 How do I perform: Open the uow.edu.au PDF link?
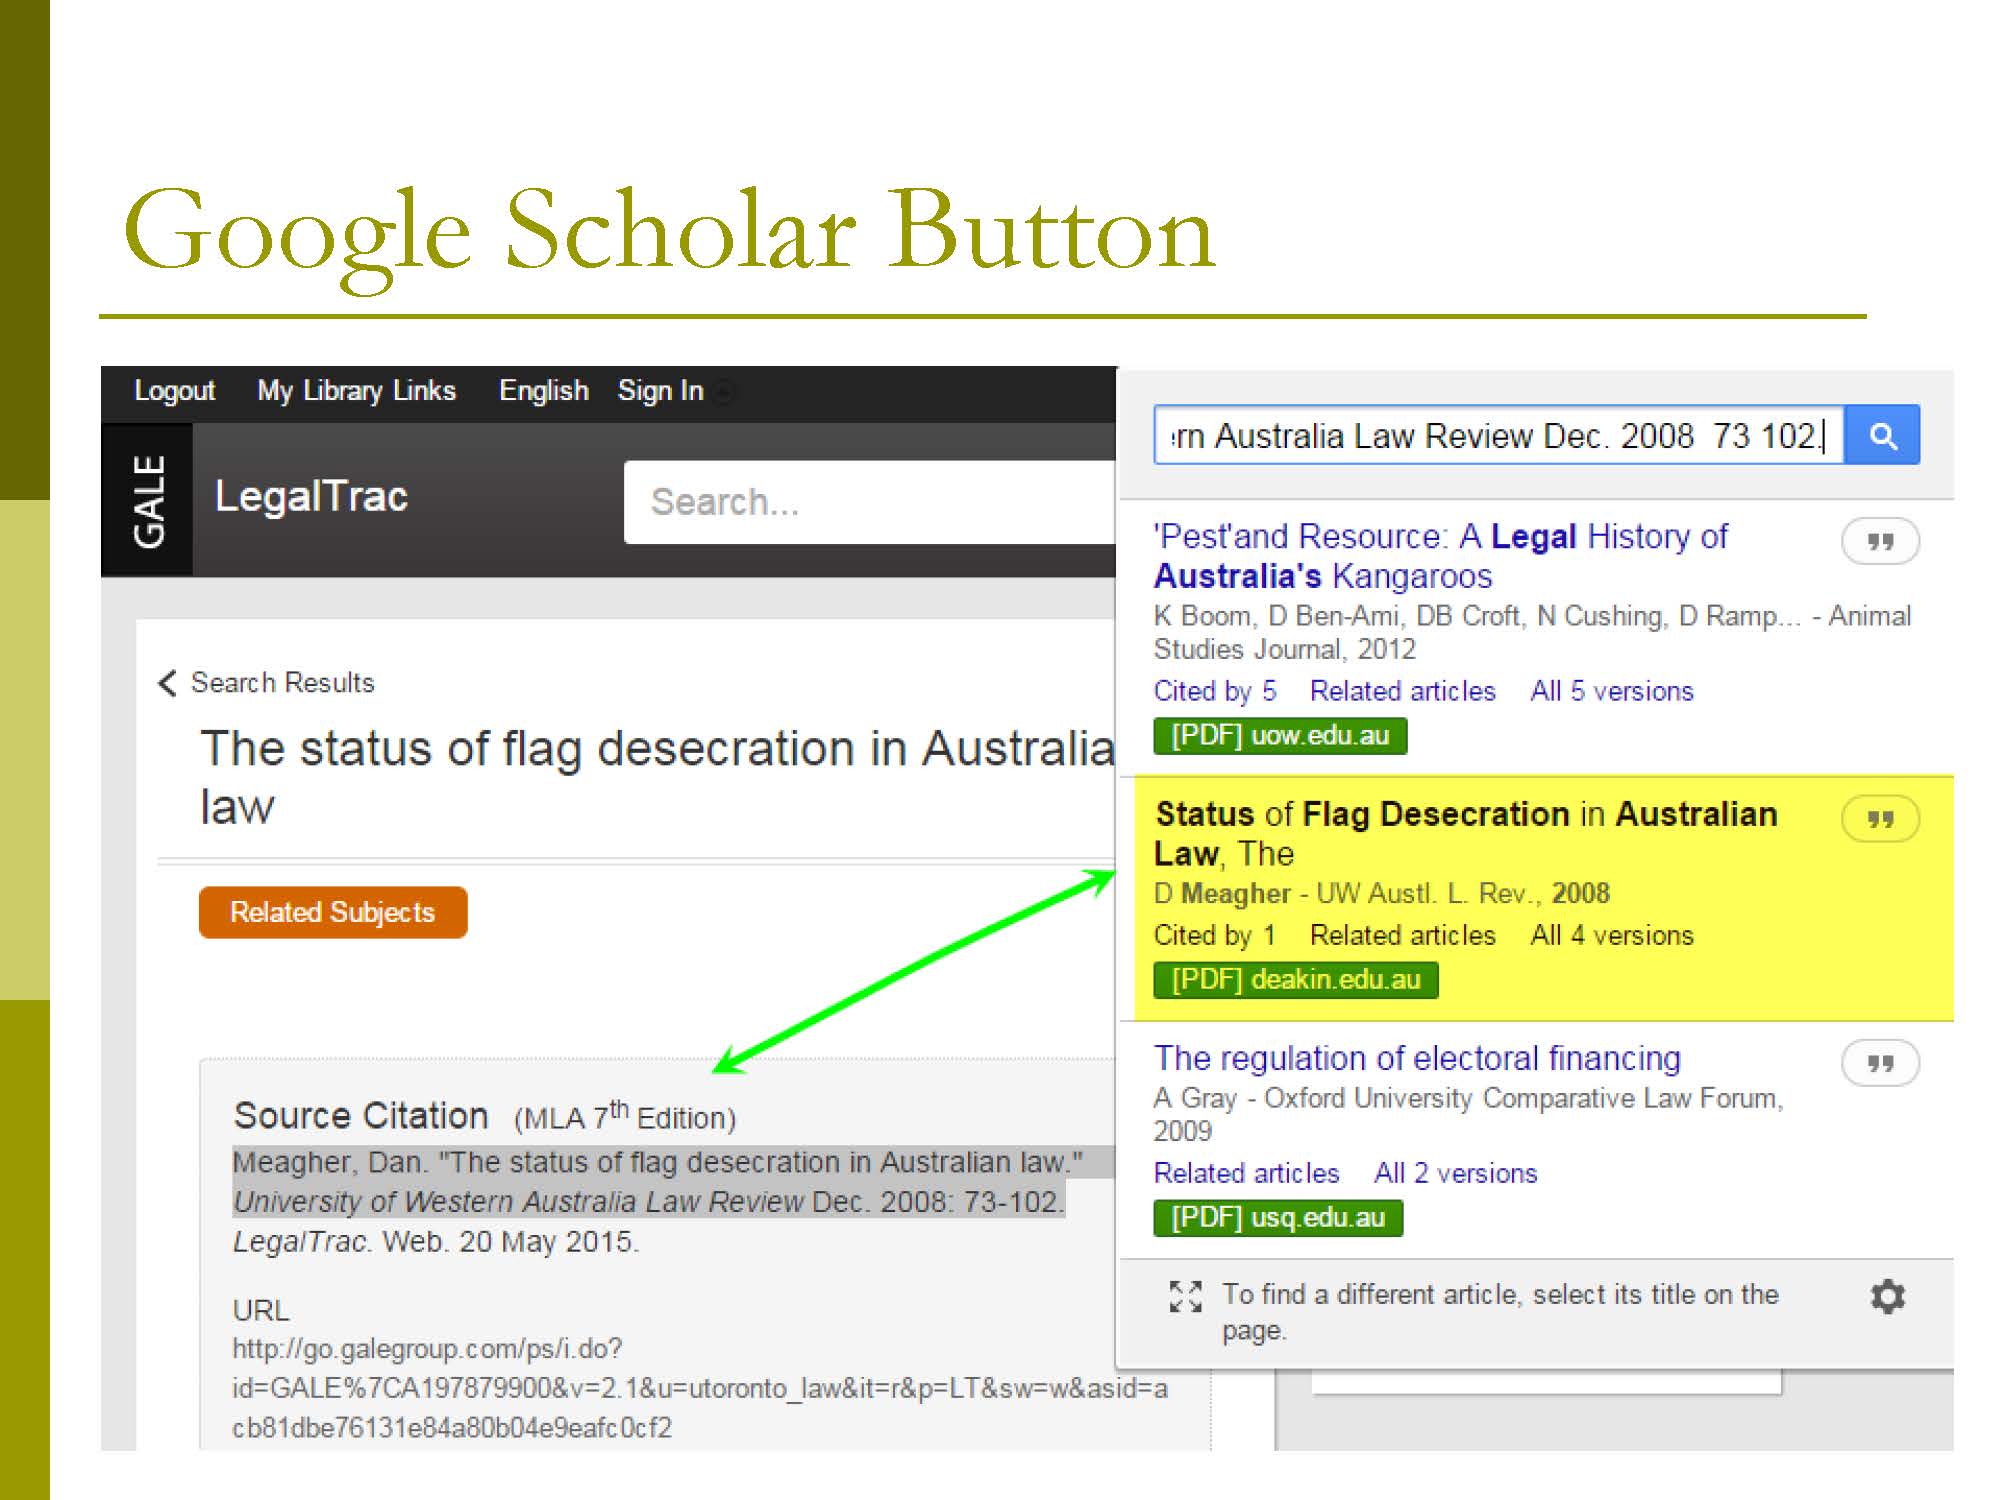[1280, 736]
